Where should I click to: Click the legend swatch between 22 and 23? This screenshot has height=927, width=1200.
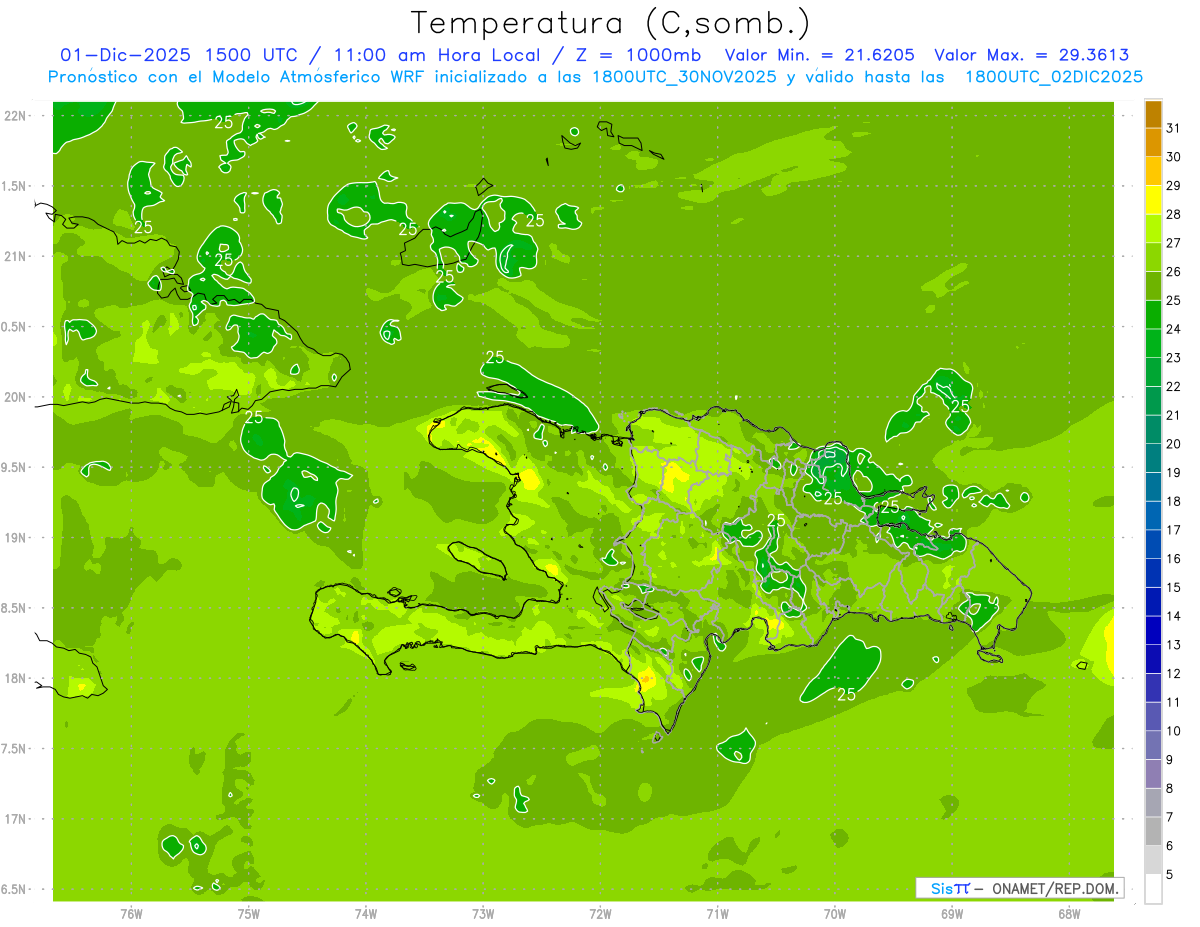click(1153, 372)
